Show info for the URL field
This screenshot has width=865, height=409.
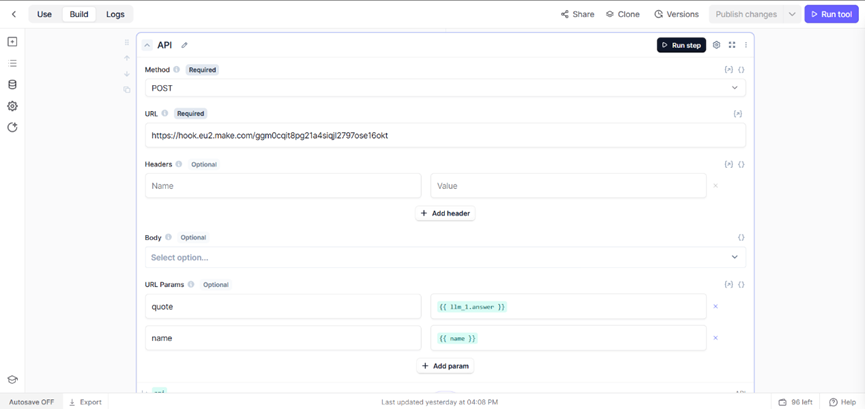pos(164,114)
